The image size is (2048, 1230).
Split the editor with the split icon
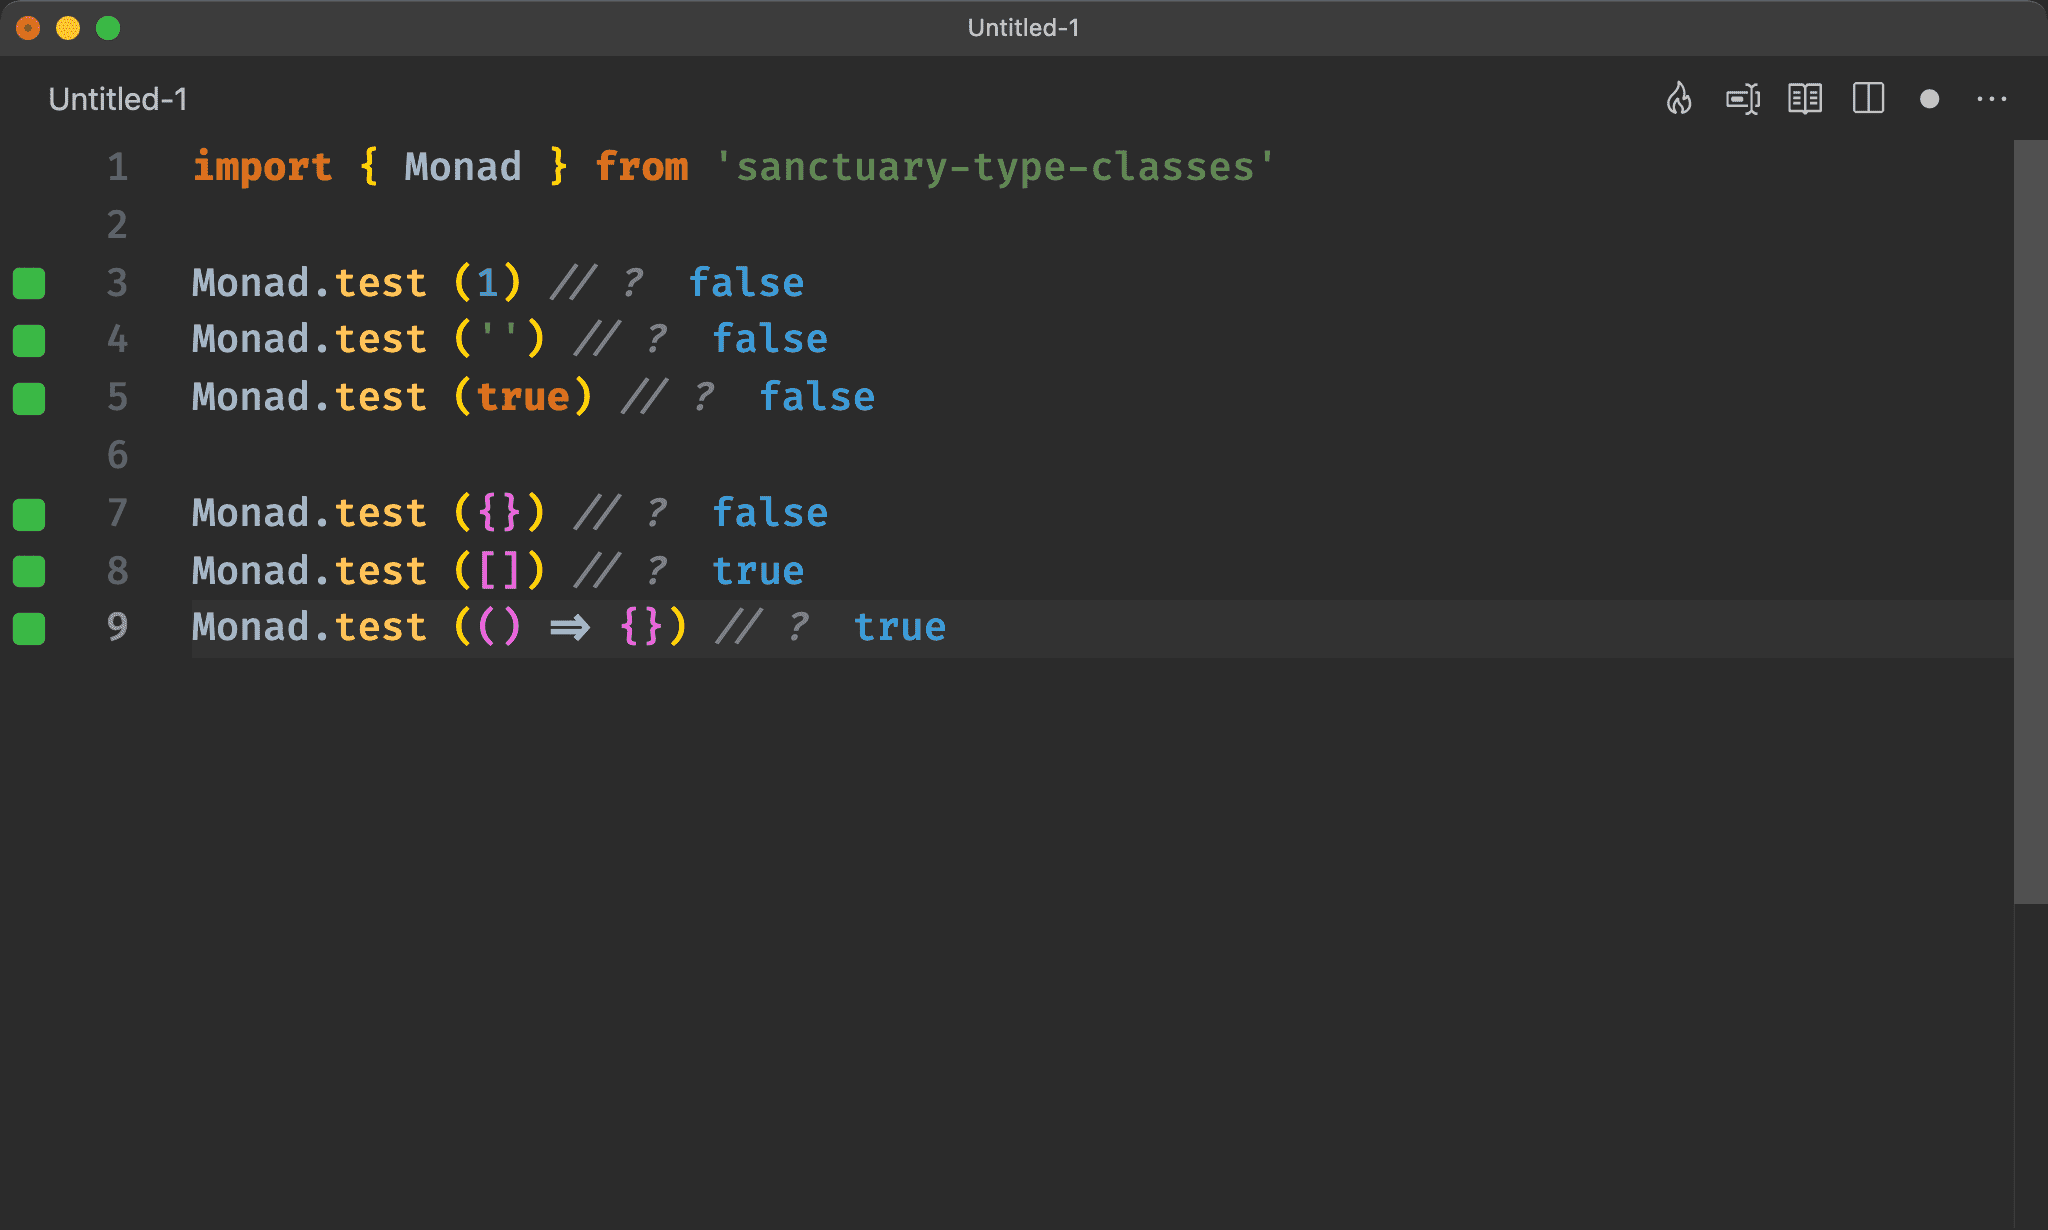point(1868,99)
